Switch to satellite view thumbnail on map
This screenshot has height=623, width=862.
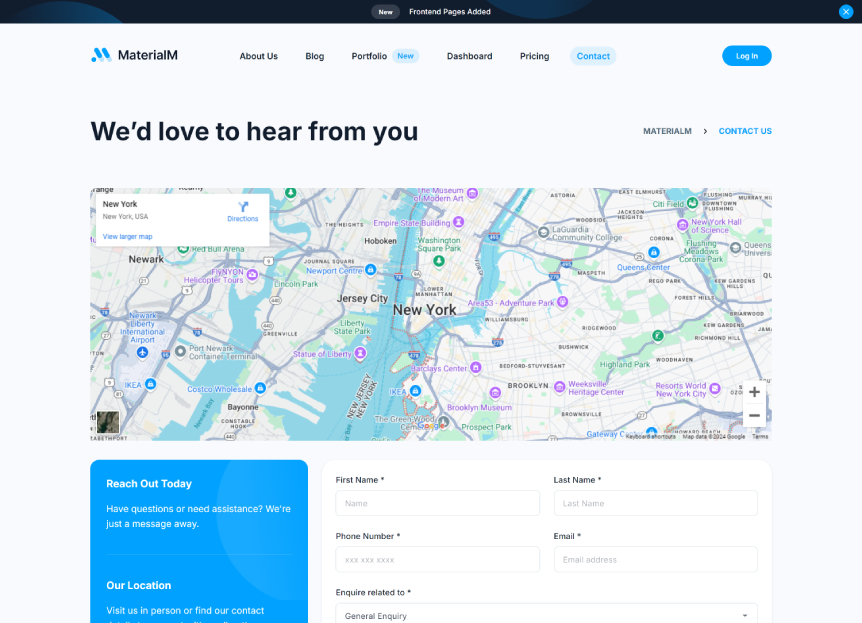coord(108,422)
